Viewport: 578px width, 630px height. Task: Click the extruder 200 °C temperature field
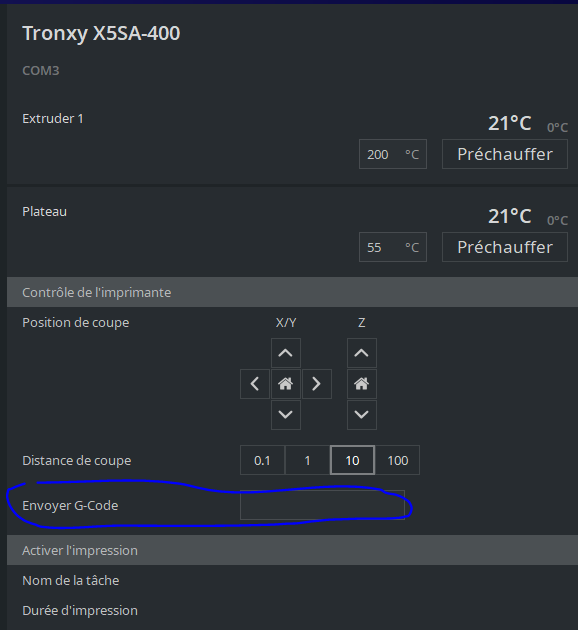point(393,154)
